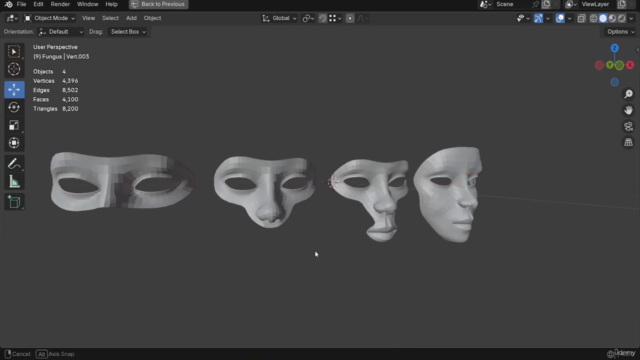Click the add view layer icon
The height and width of the screenshot is (360, 640).
pyautogui.click(x=622, y=4)
